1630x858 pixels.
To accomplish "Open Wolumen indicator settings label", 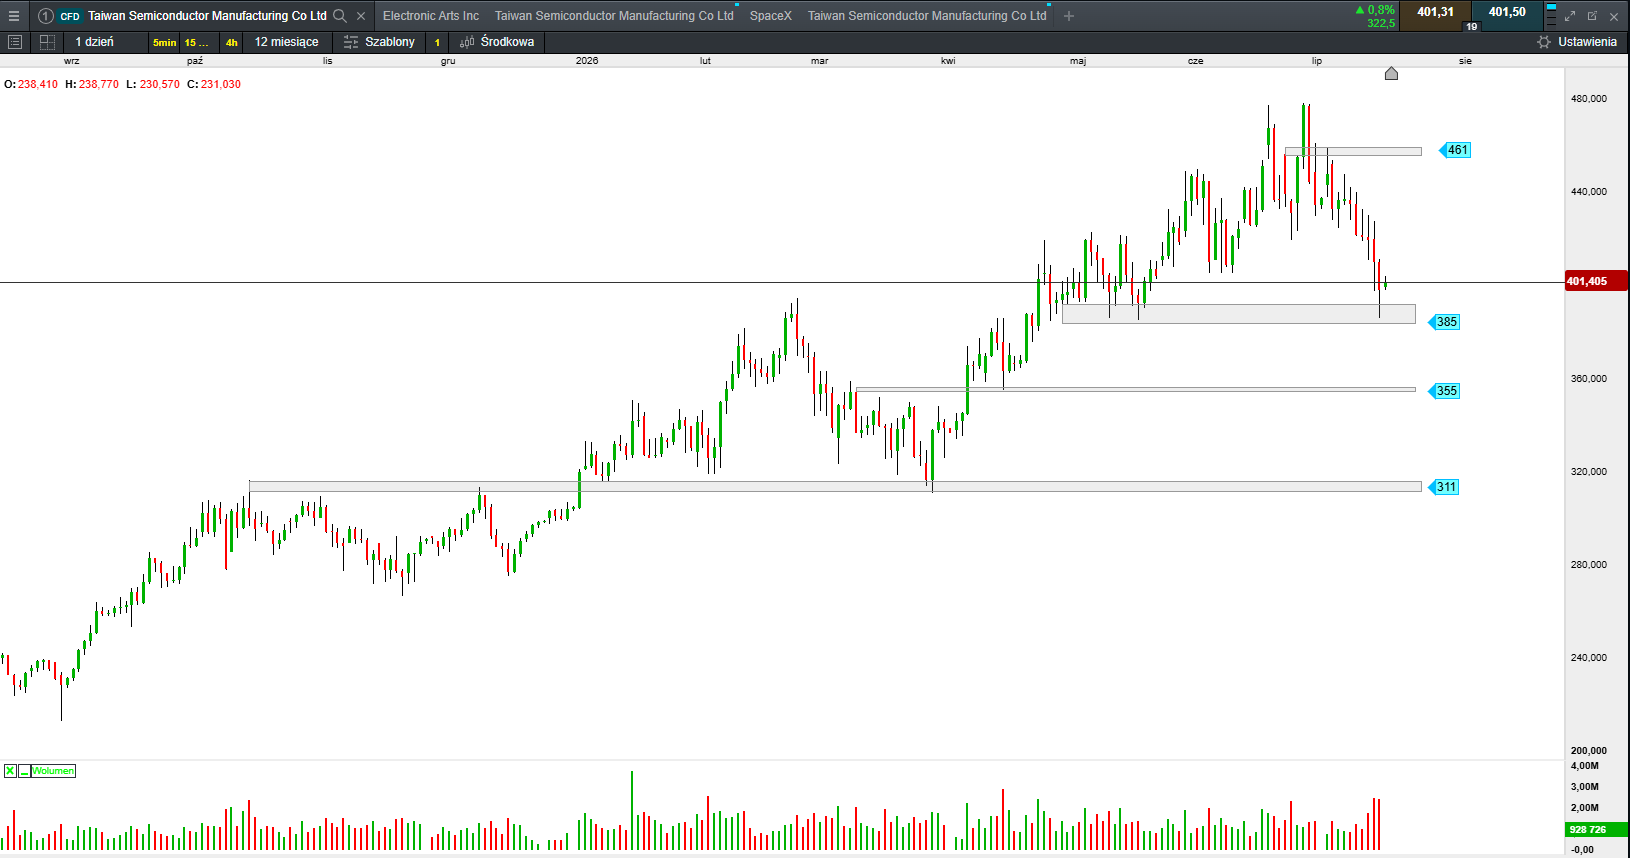I will pos(53,771).
